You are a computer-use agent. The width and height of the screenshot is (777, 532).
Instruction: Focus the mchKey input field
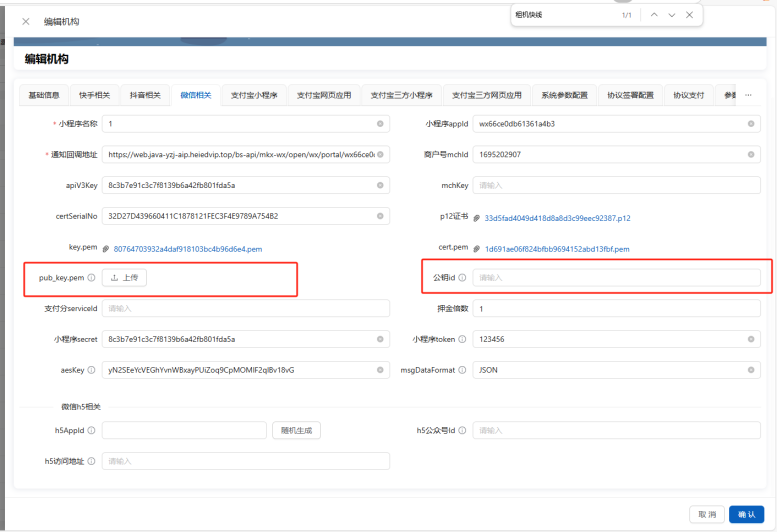click(616, 185)
